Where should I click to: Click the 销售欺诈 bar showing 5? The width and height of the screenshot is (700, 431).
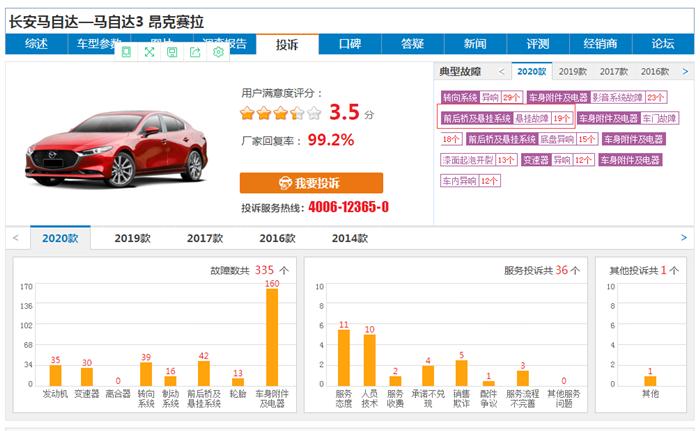point(462,373)
